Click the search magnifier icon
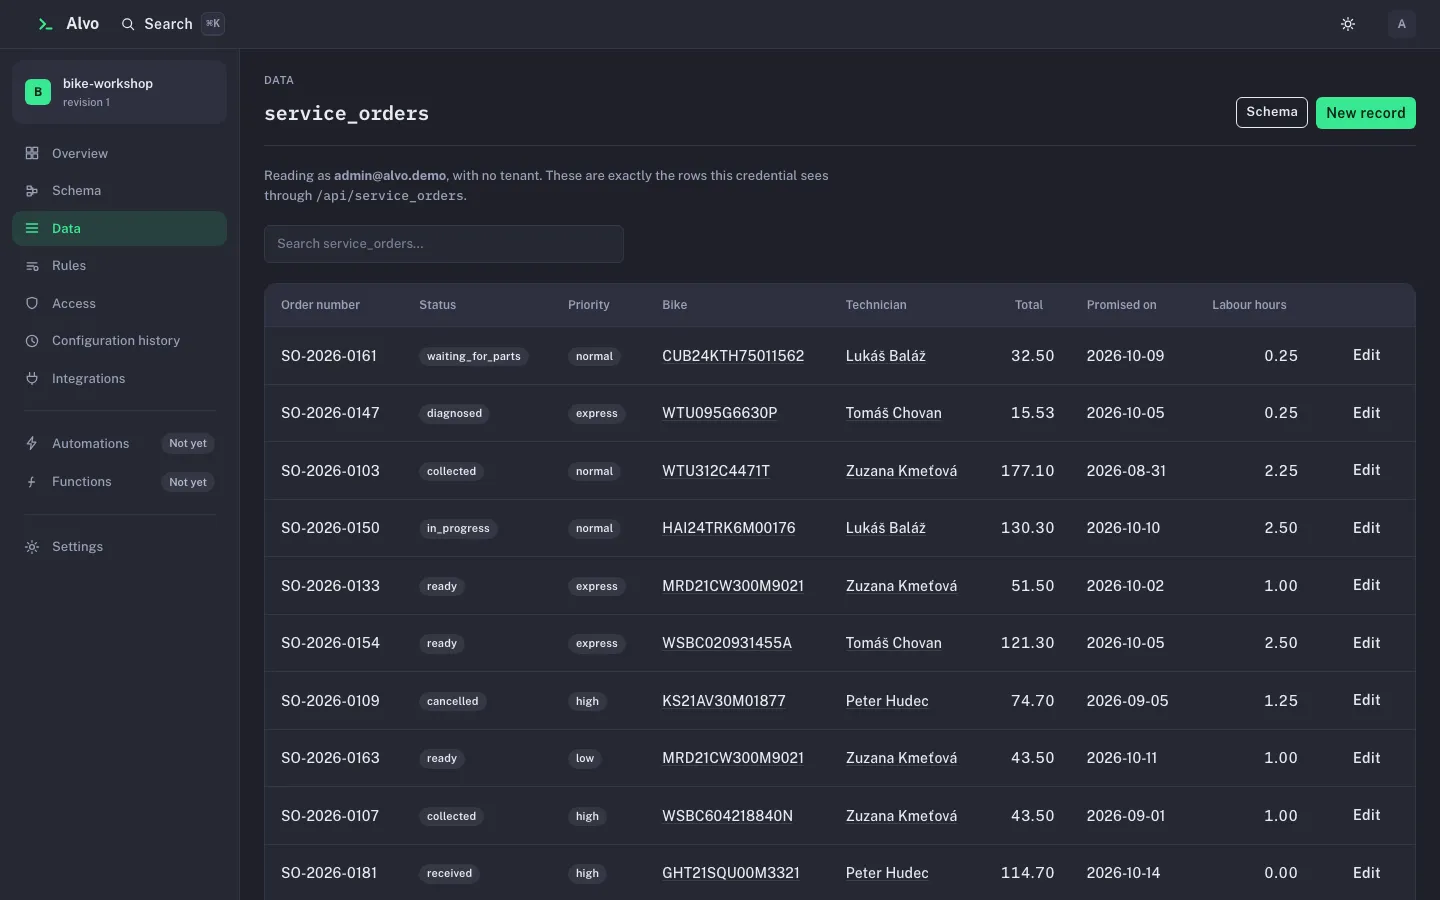The width and height of the screenshot is (1440, 900). click(x=128, y=24)
